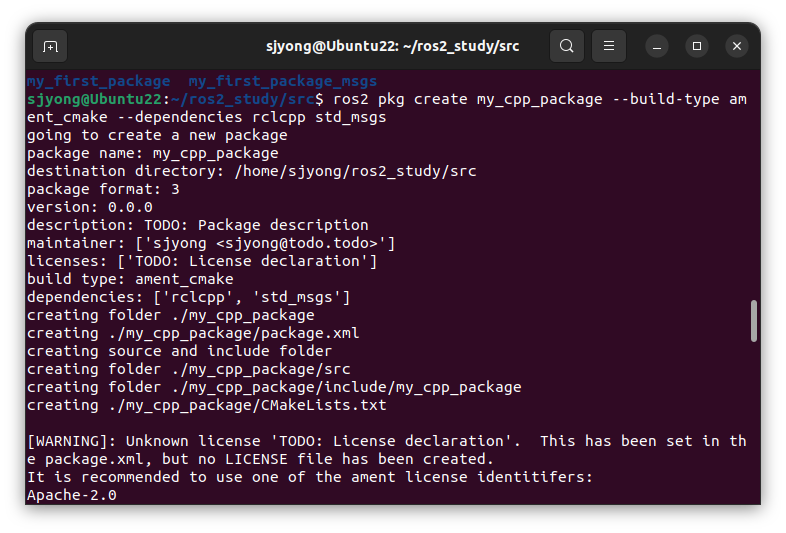Viewport: 786px width, 533px height.
Task: Click 'creating source and include folder' line
Action: tap(179, 351)
